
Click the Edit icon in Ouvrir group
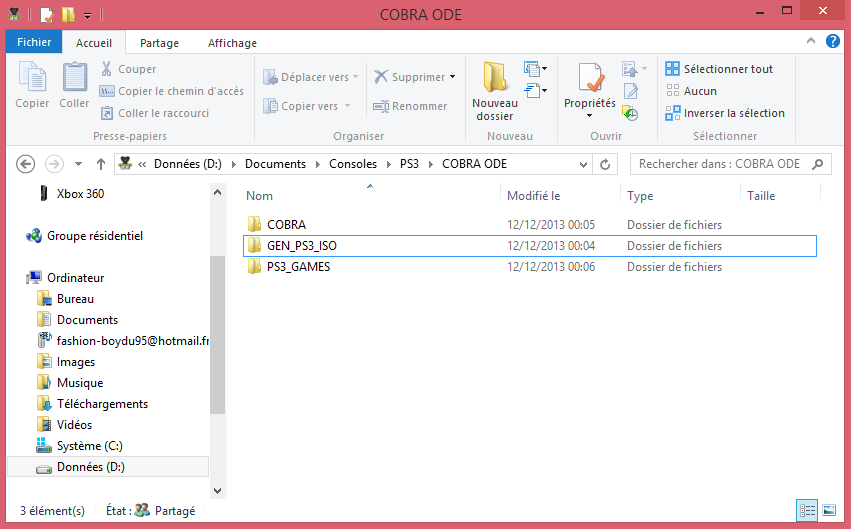click(x=631, y=91)
